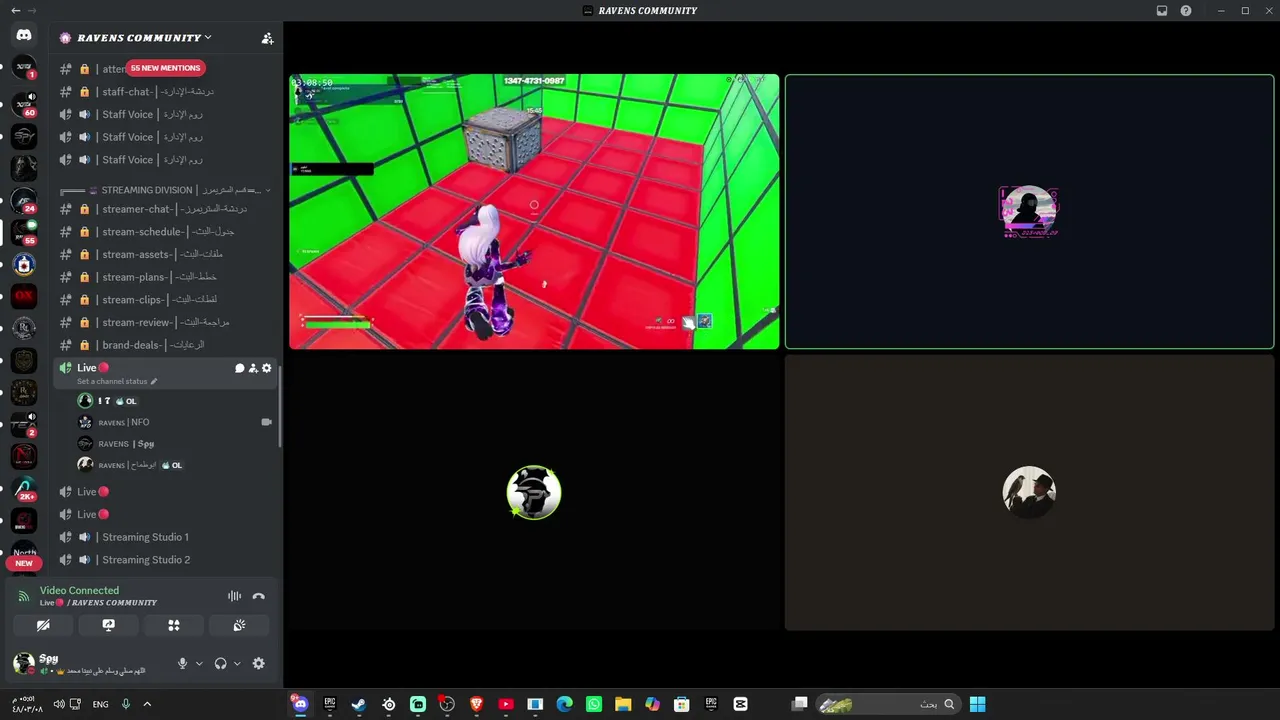Focus the Fortnite stream video tile
This screenshot has width=1280, height=720.
click(x=534, y=211)
